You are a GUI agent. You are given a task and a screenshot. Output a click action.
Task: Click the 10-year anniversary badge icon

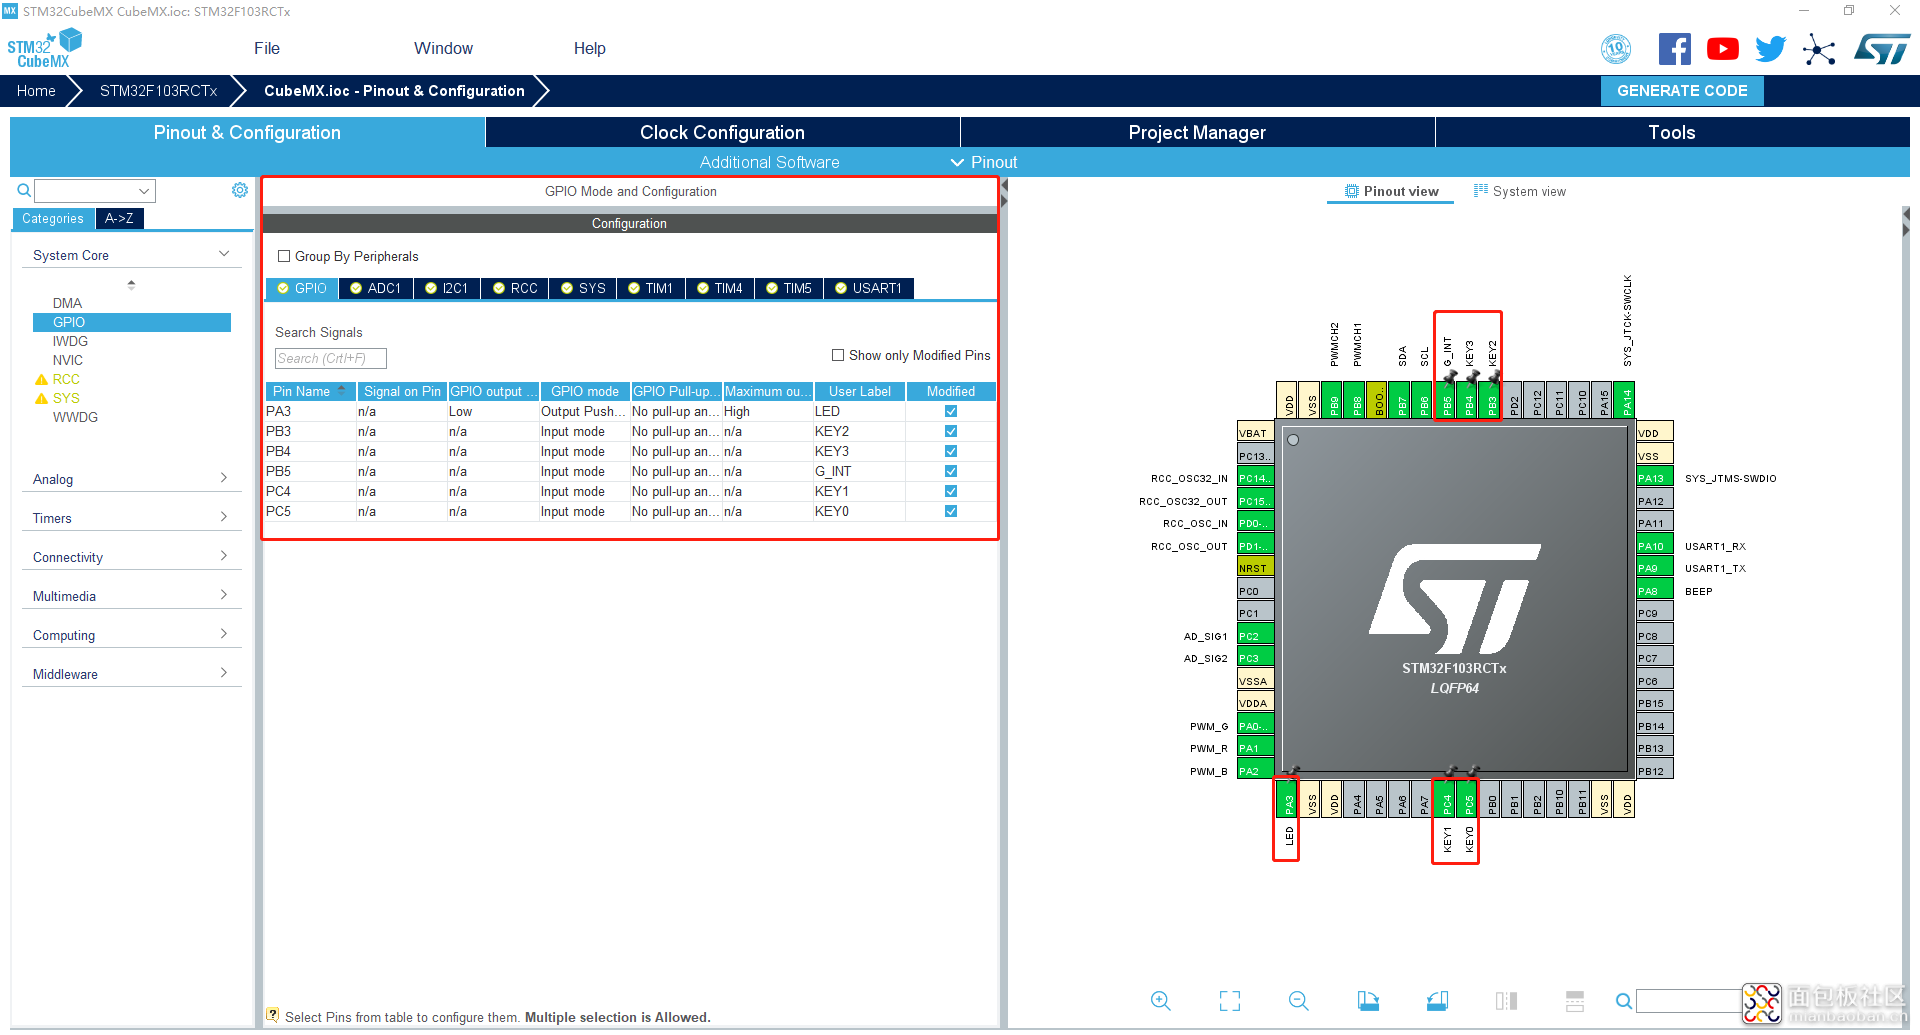pos(1616,49)
